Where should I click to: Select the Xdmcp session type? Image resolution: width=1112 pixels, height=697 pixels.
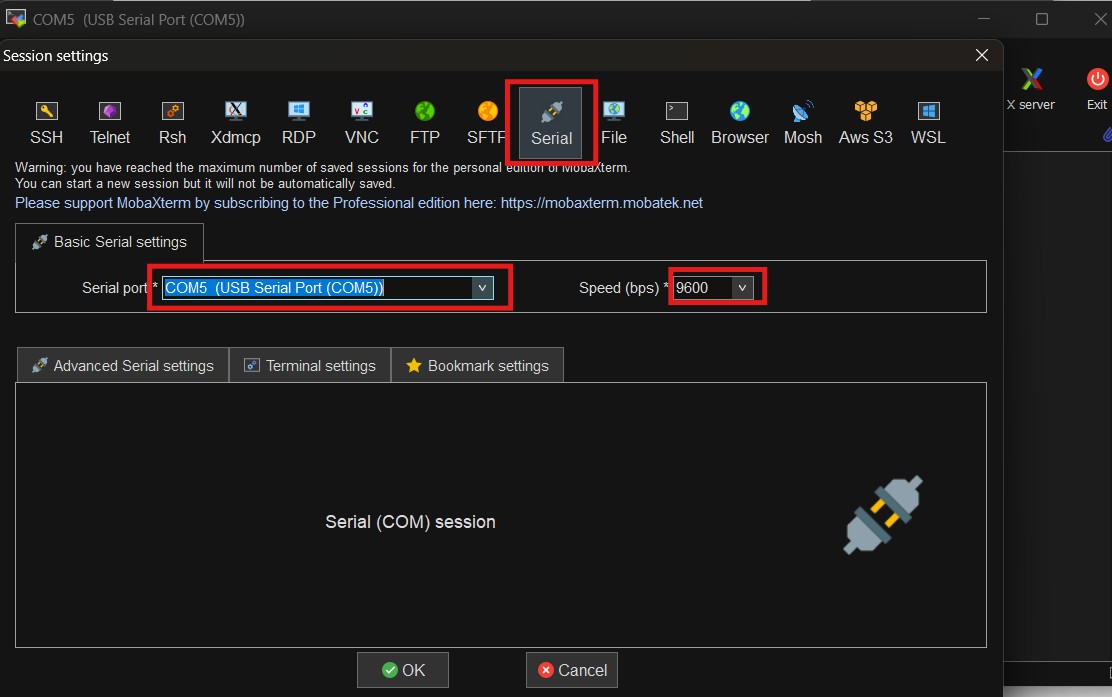235,123
